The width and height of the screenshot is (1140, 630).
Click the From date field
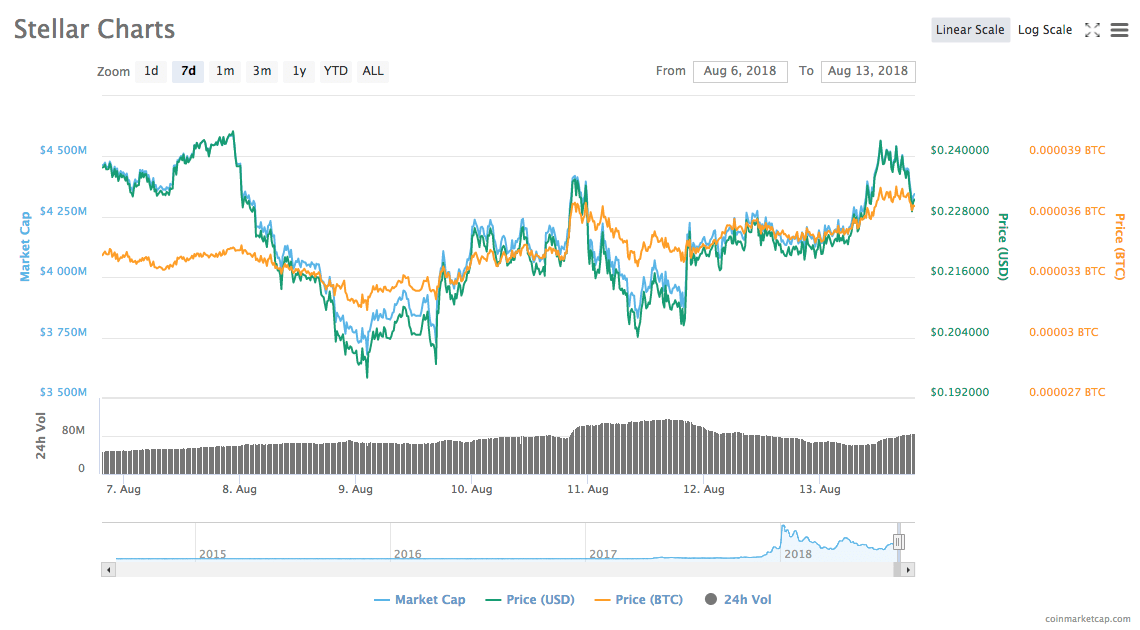(x=740, y=71)
